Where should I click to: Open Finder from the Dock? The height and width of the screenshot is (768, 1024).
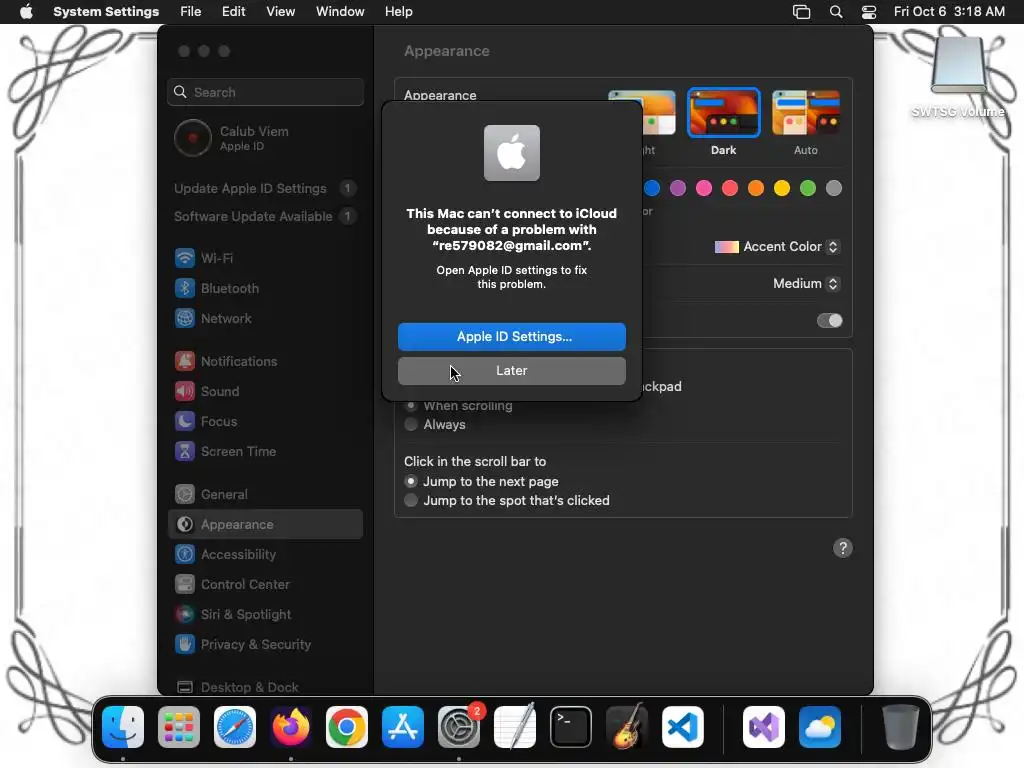point(123,727)
